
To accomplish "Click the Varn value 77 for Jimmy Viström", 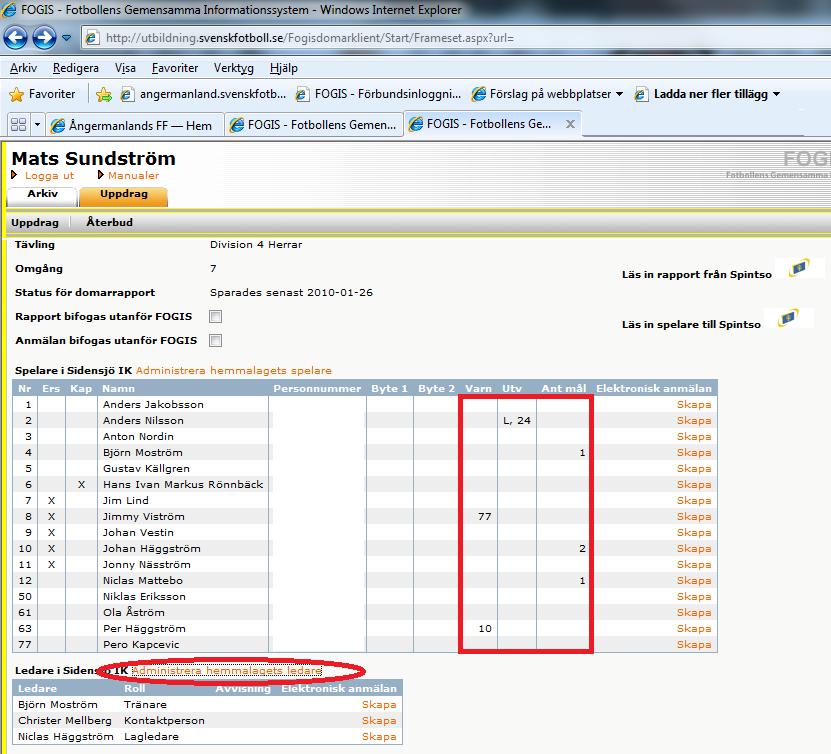I will click(484, 516).
